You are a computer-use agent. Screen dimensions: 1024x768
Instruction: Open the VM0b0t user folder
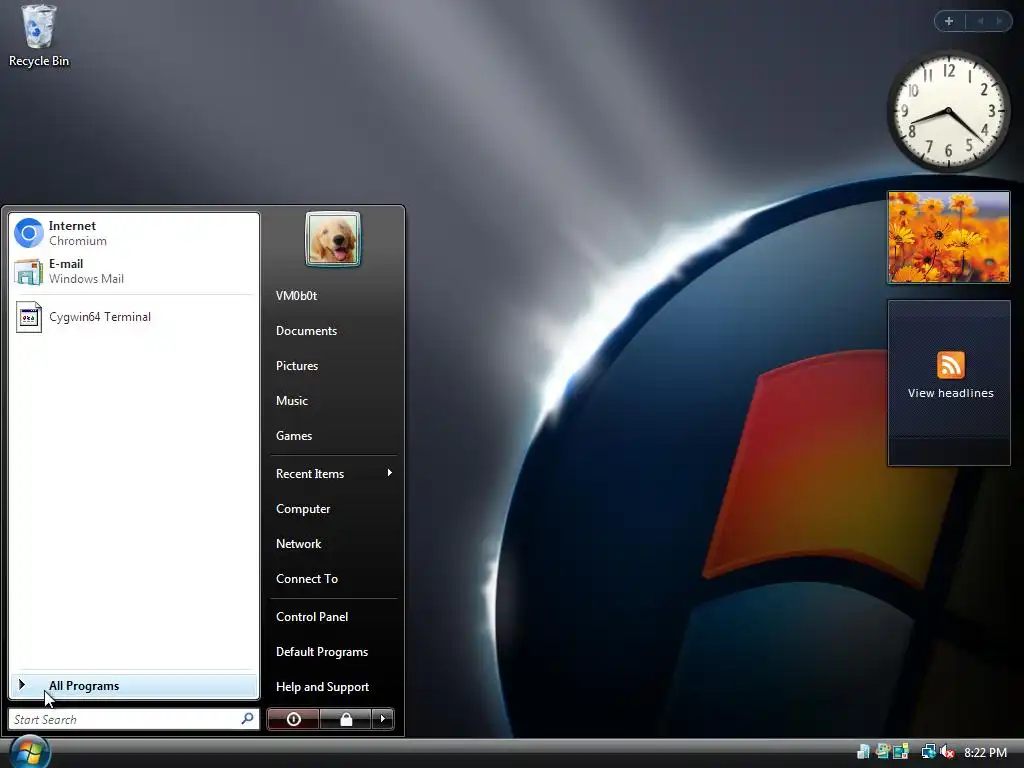(x=296, y=296)
